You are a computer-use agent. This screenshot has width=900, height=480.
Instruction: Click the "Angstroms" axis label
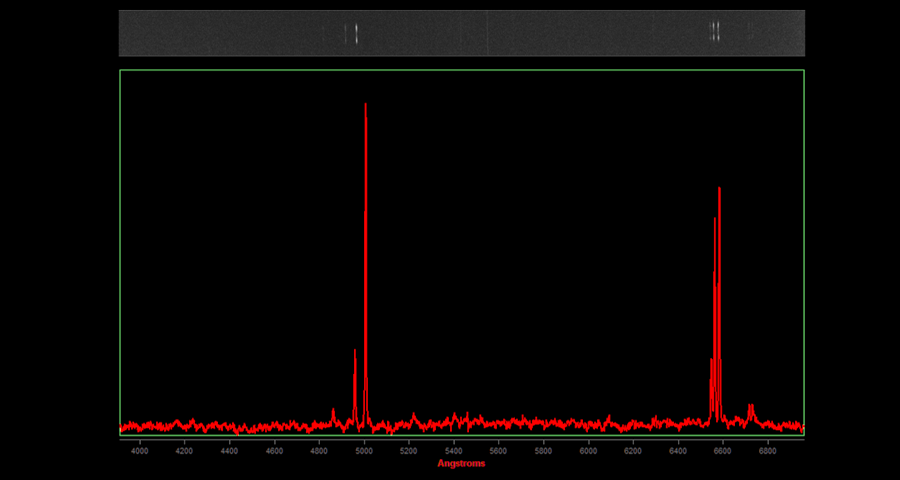click(x=461, y=463)
